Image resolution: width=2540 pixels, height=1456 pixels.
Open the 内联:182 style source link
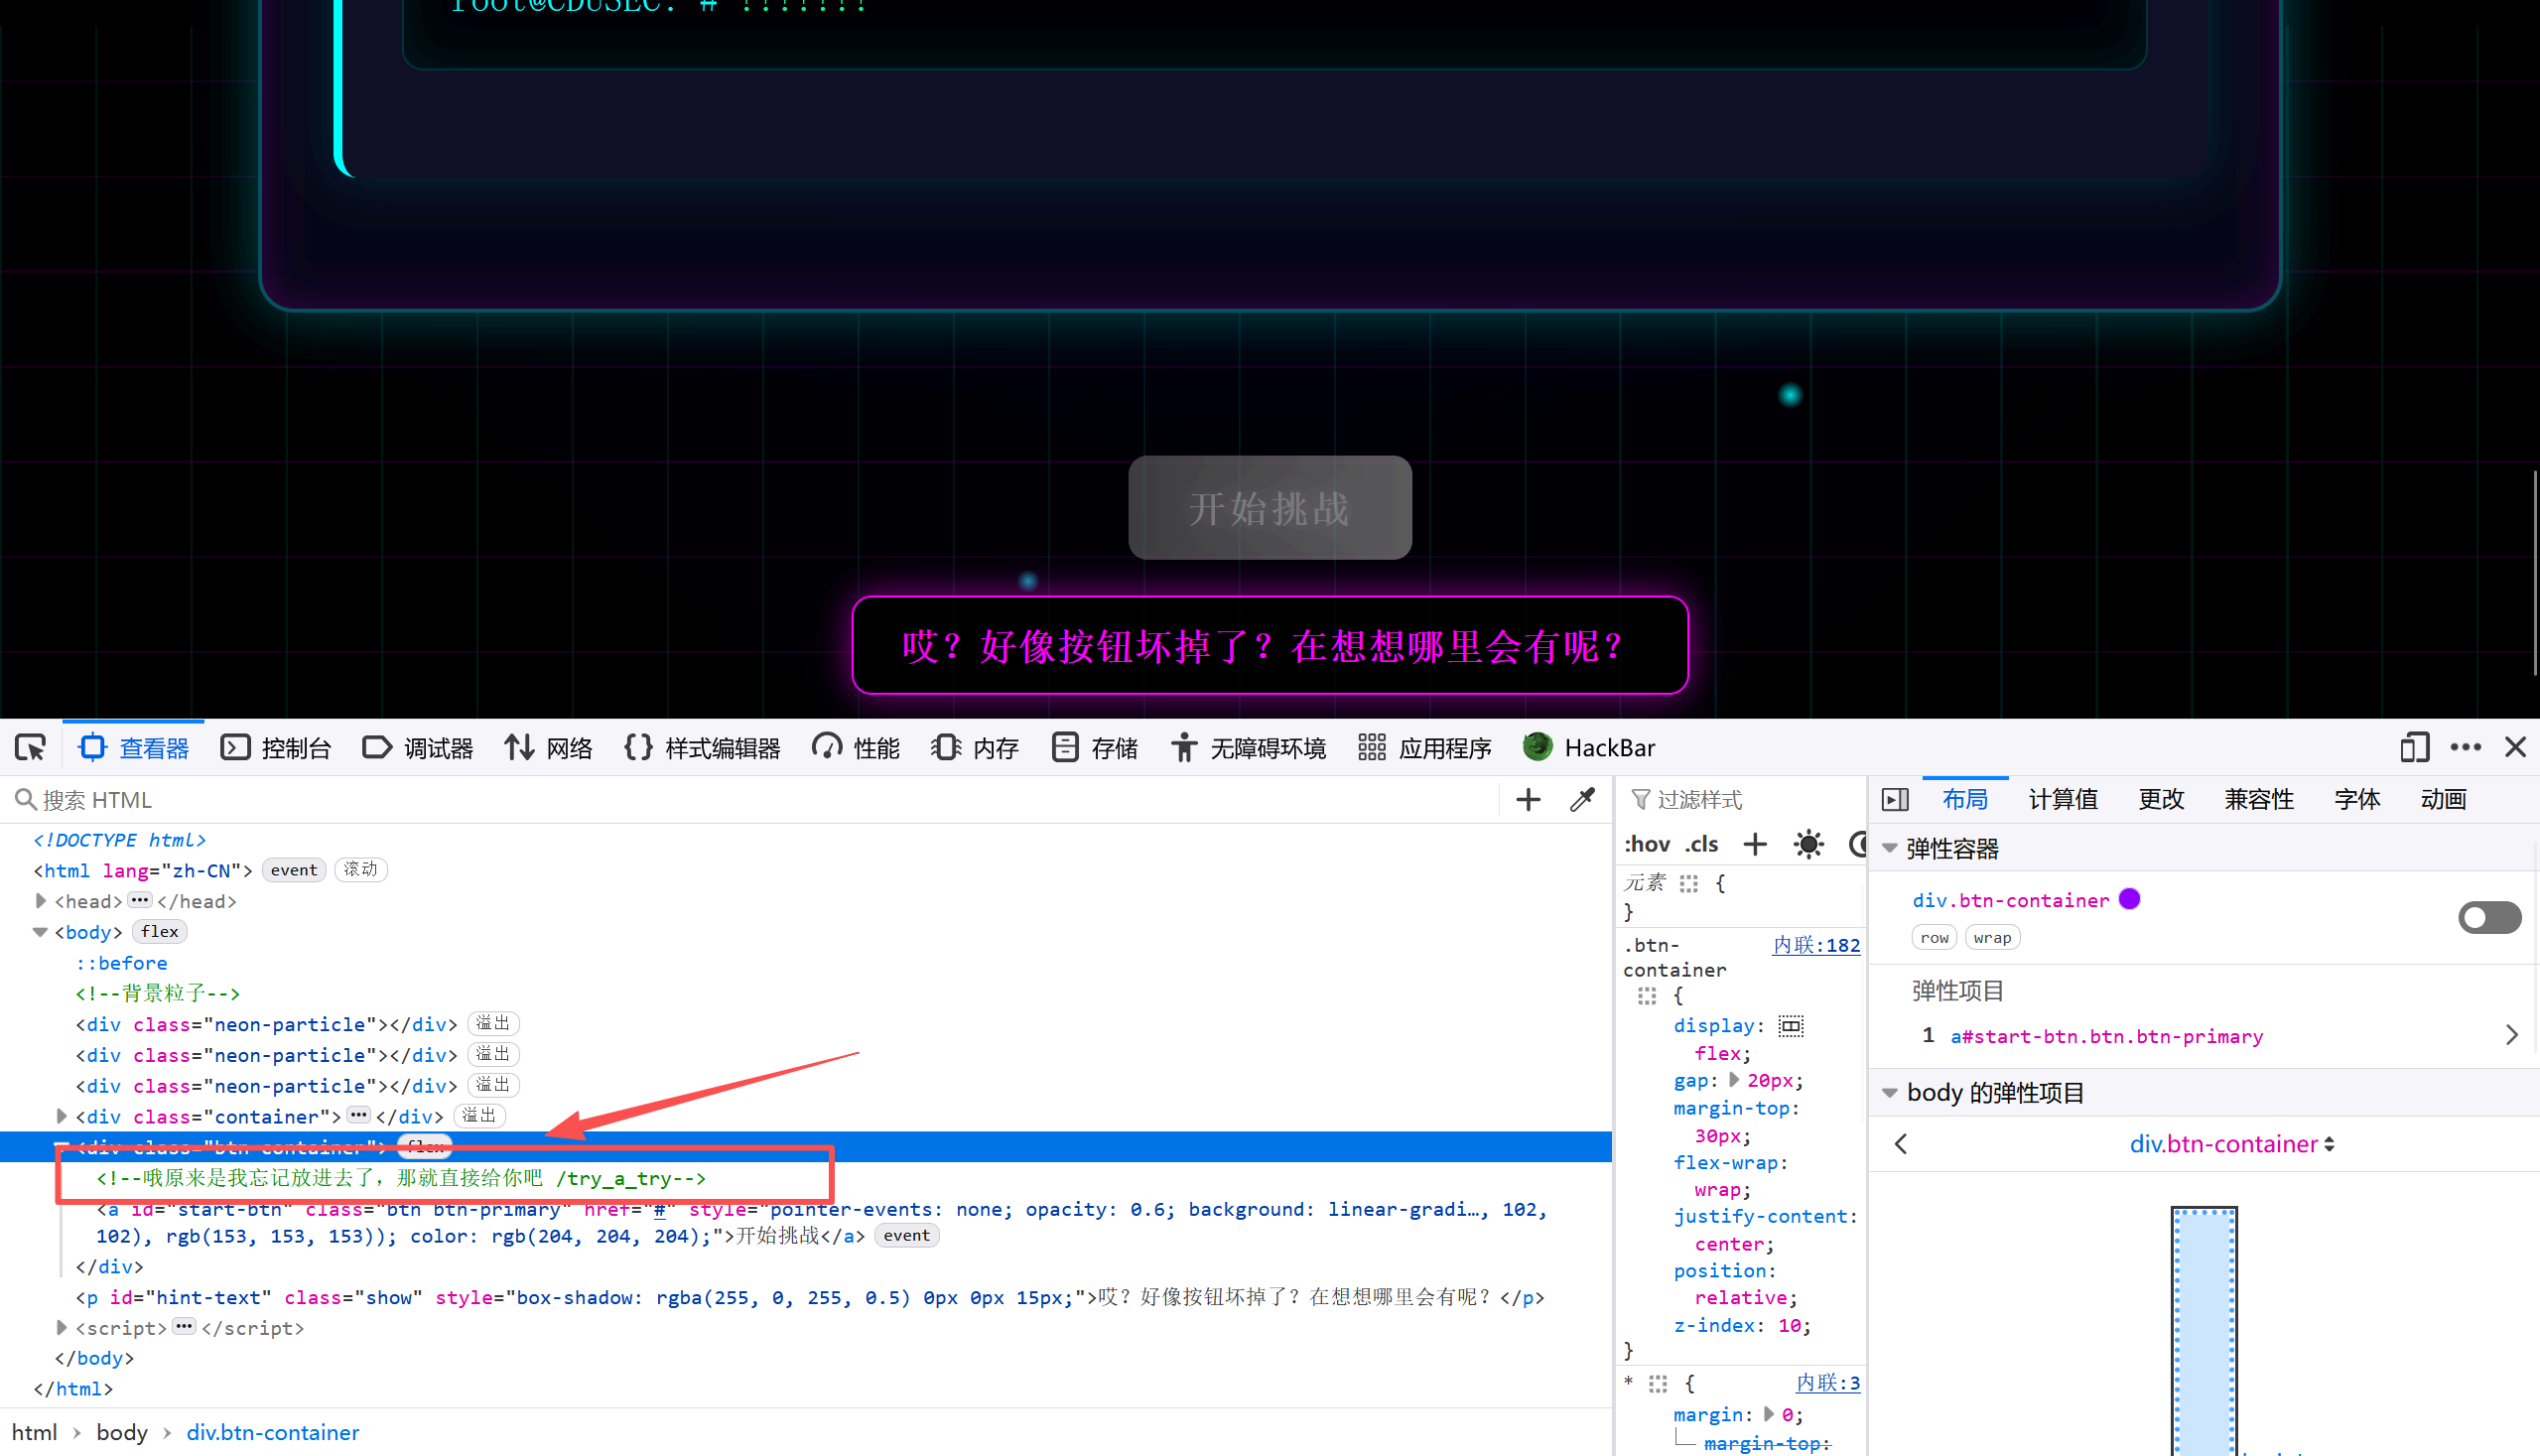click(1816, 945)
